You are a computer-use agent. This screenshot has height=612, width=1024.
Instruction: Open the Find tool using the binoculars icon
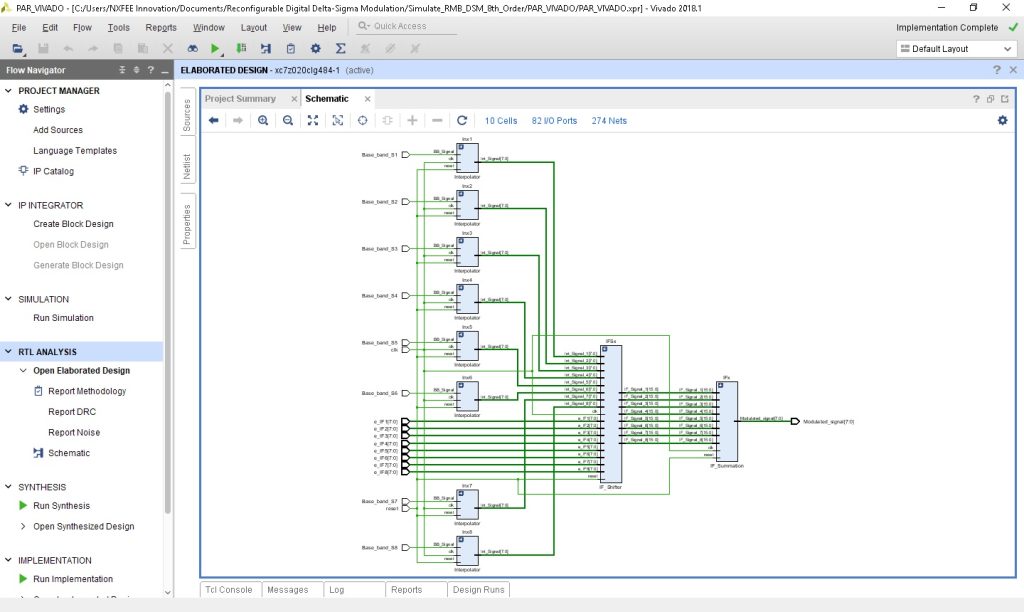point(192,47)
